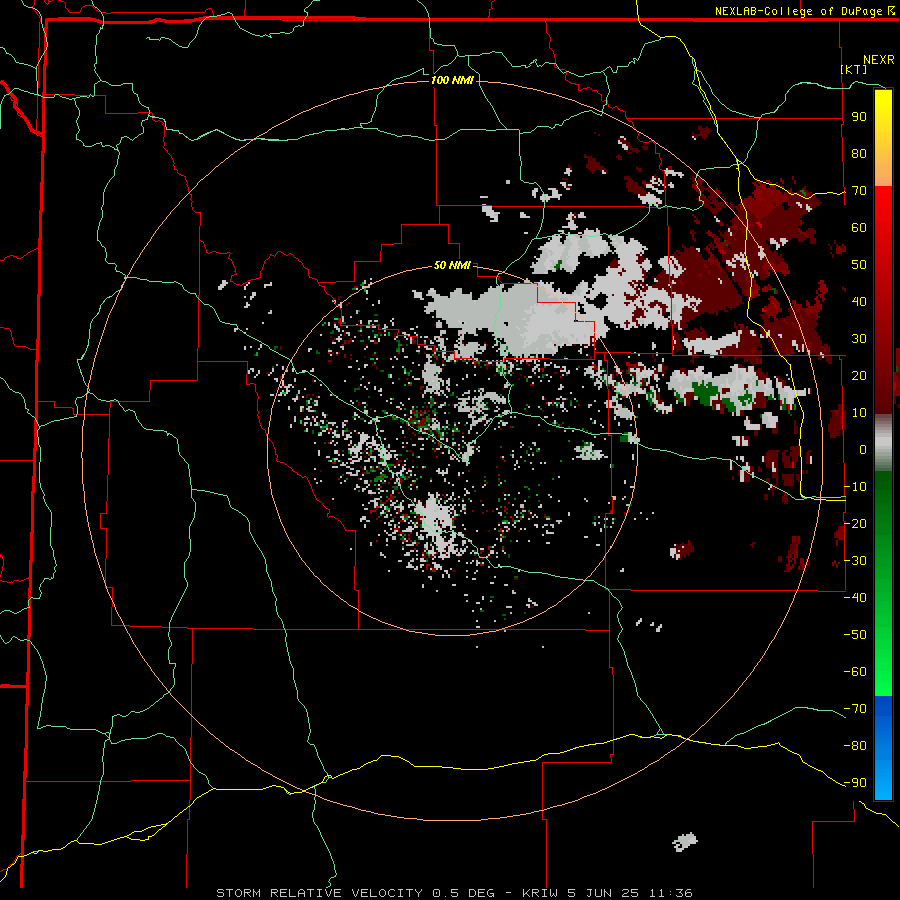Click the -40 value on velocity scale
This screenshot has height=900, width=900.
855,598
